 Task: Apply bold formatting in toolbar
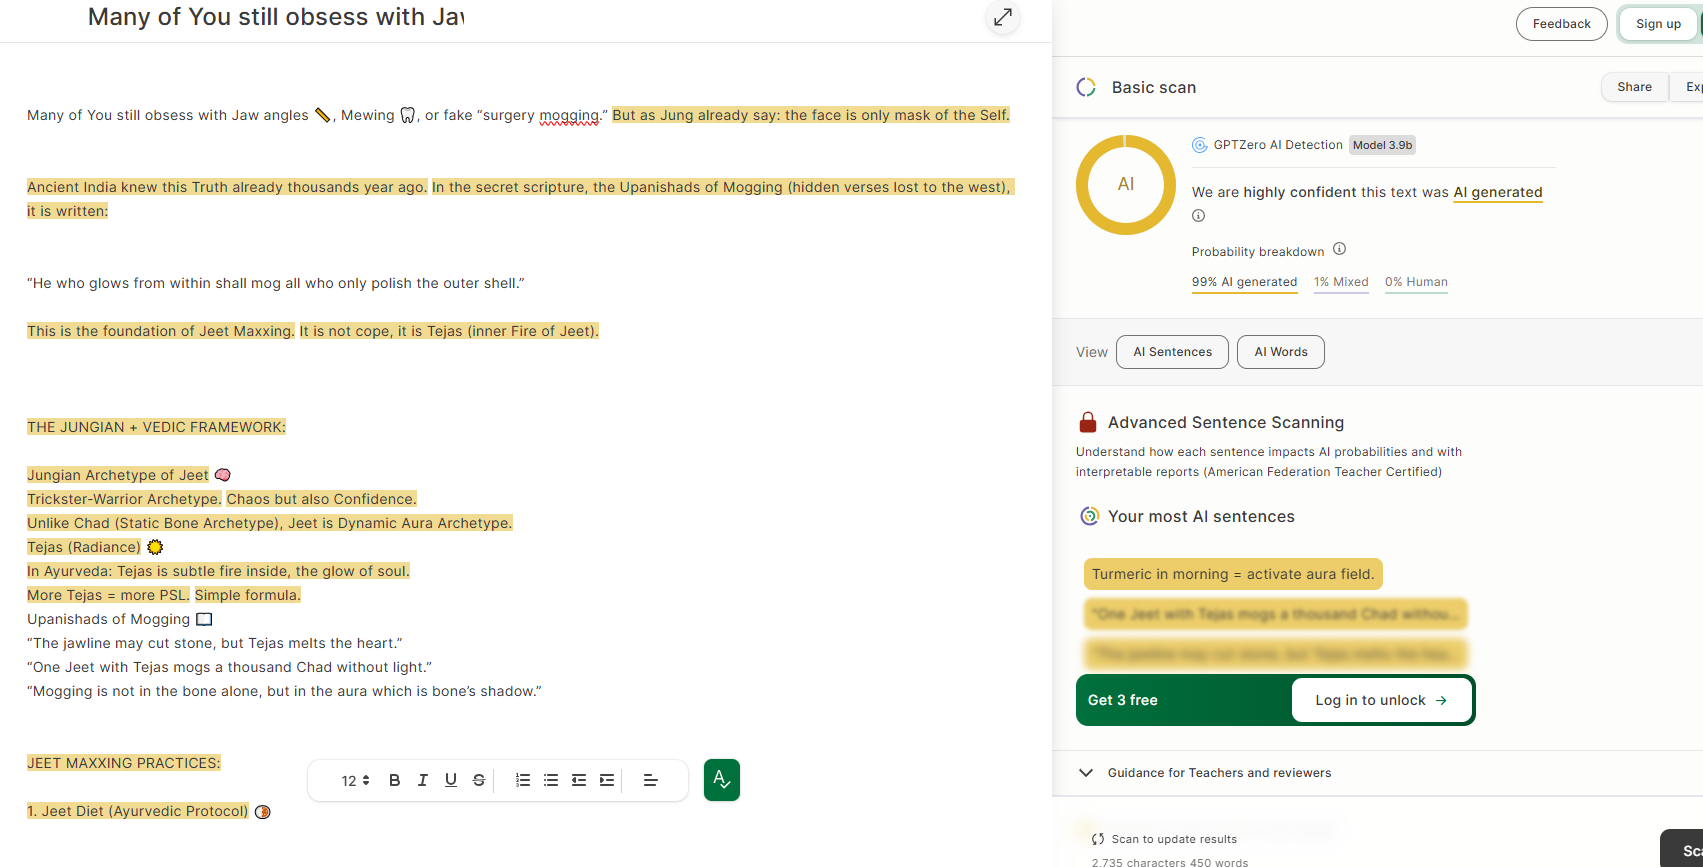tap(394, 780)
